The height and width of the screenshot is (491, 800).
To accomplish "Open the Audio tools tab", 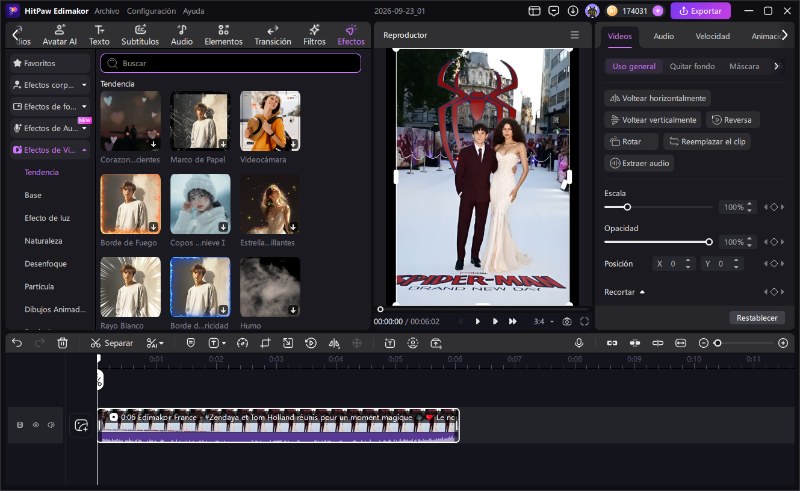I will [182, 35].
